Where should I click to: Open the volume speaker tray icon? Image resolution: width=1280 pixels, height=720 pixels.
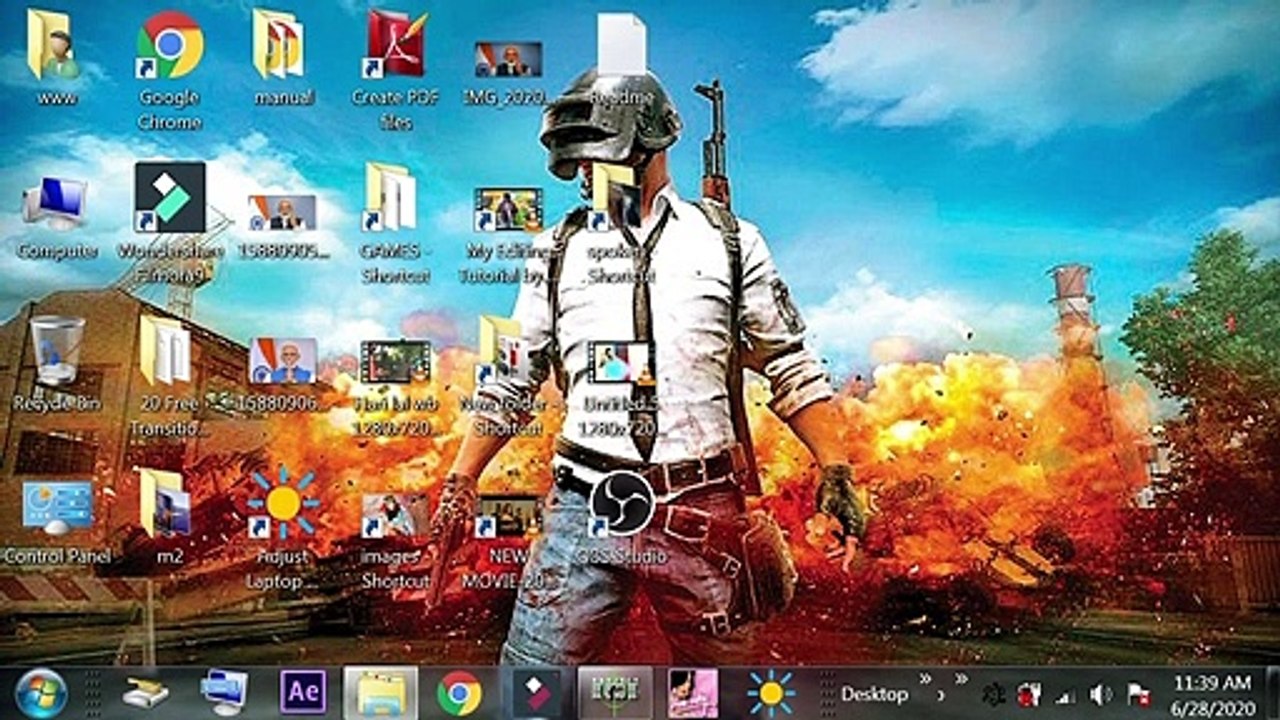tap(1101, 694)
